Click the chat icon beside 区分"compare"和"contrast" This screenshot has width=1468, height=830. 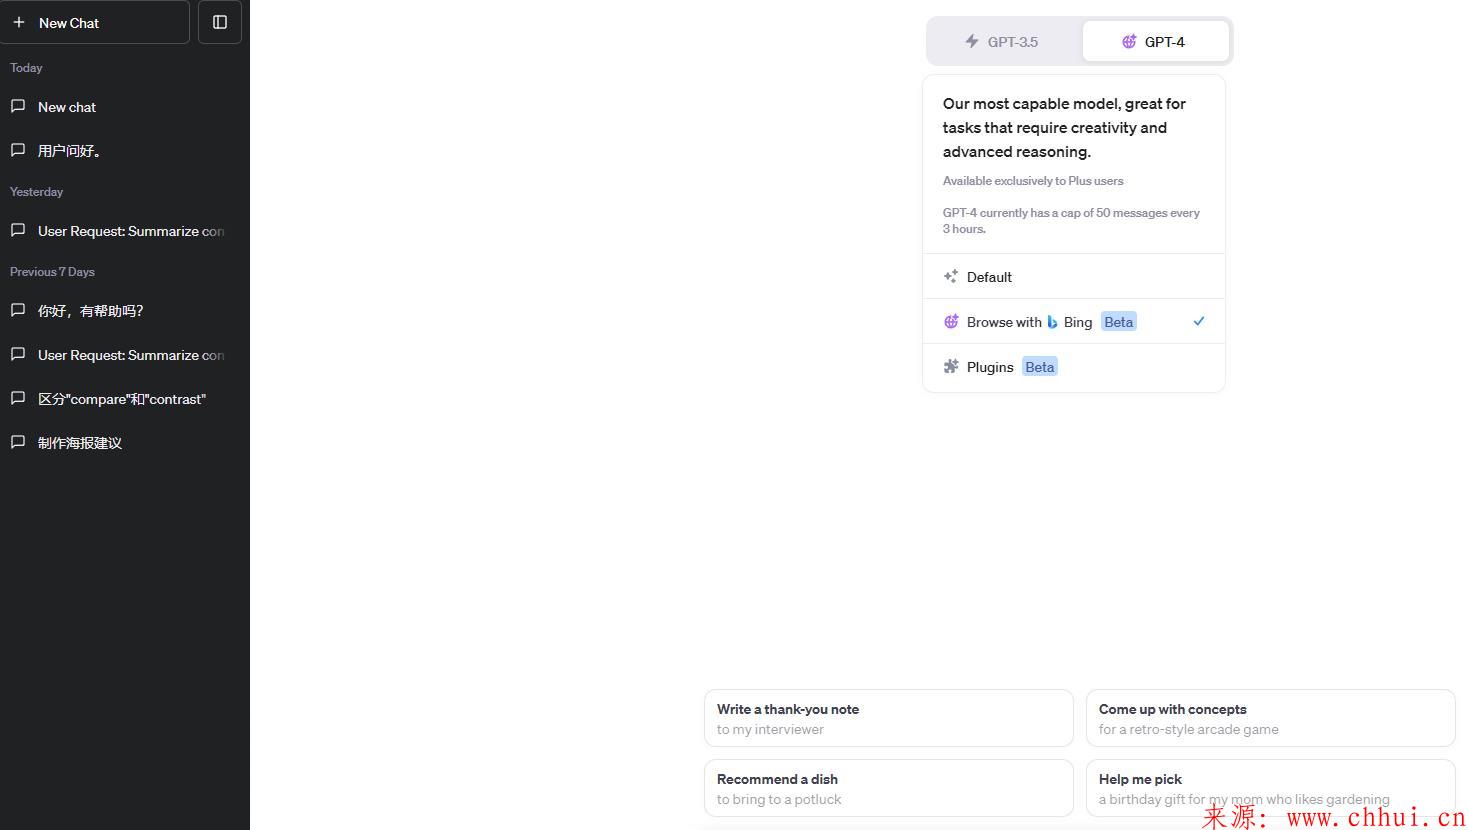coord(18,398)
